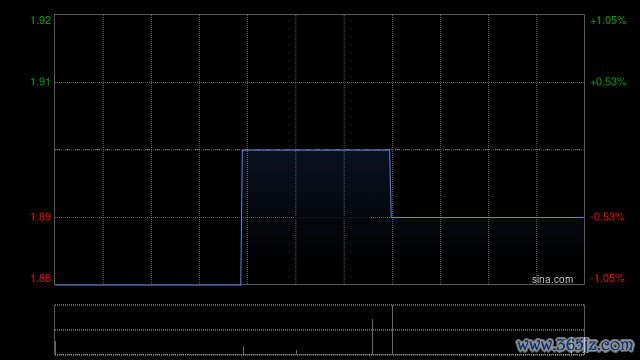Click the +1.05% percentage label

(608, 20)
